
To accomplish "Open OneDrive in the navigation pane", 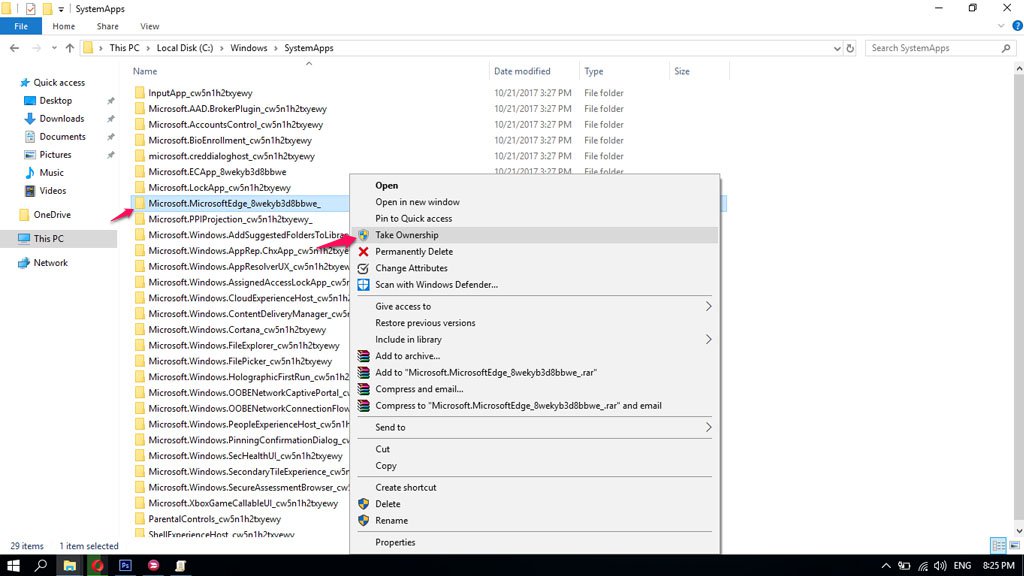I will [x=52, y=214].
